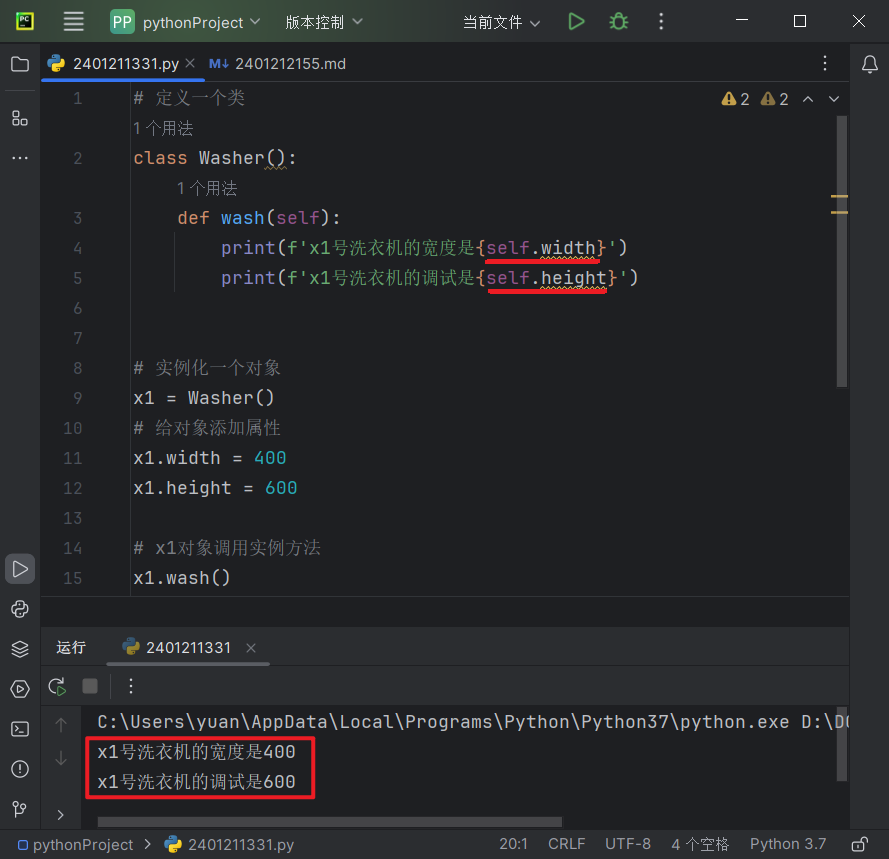Open the 4 个空格 indent settings
The width and height of the screenshot is (889, 859).
[700, 844]
